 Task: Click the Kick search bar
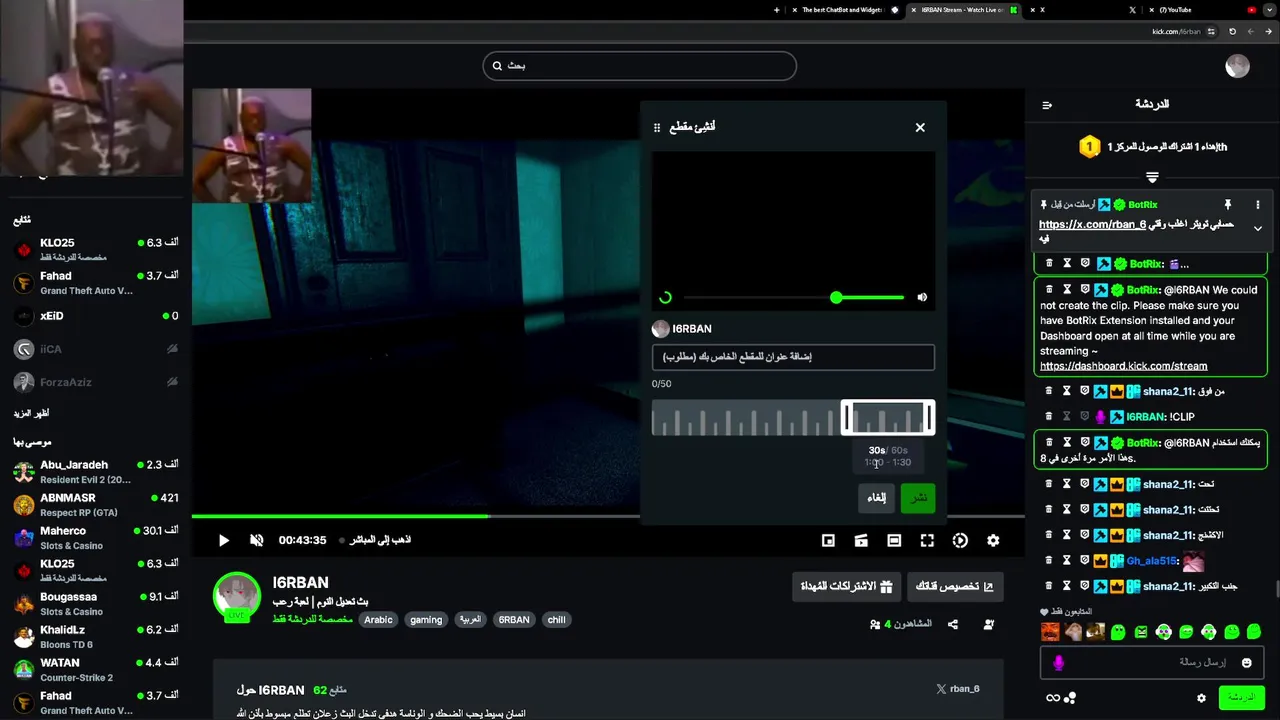point(640,66)
